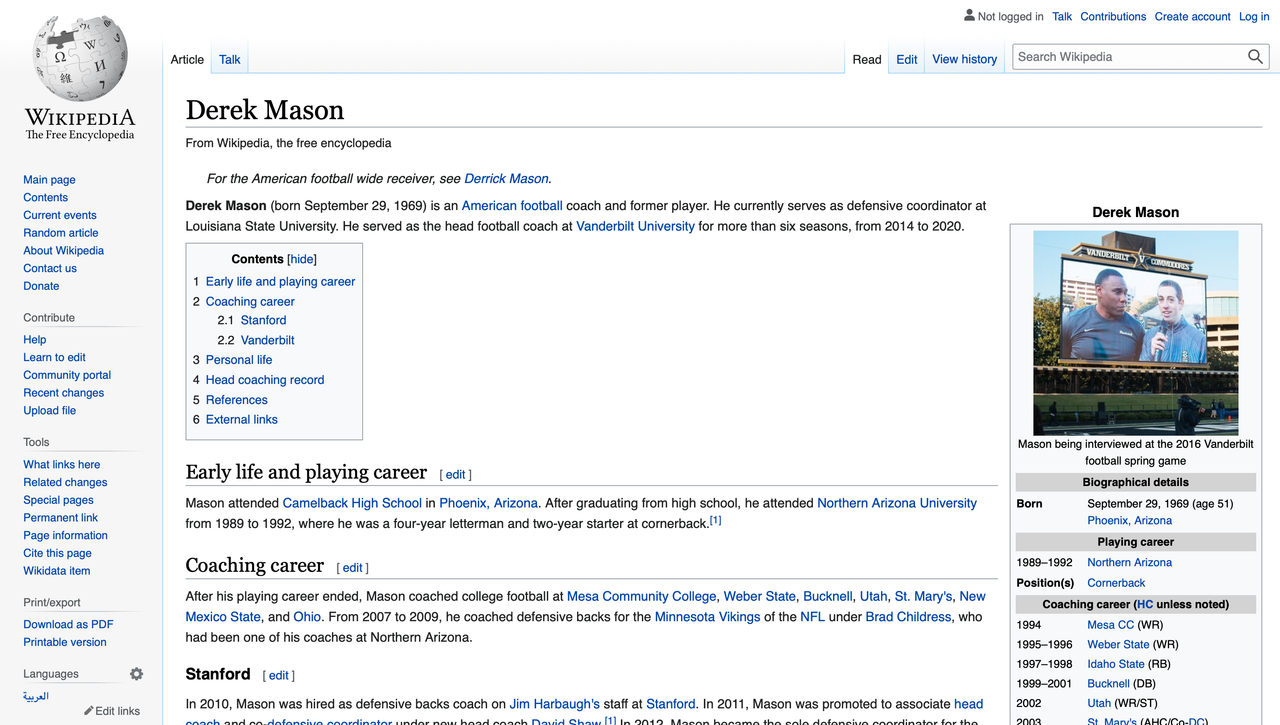Viewport: 1280px width, 725px height.
Task: Open Cornerback link in infobox
Action: click(x=1116, y=583)
